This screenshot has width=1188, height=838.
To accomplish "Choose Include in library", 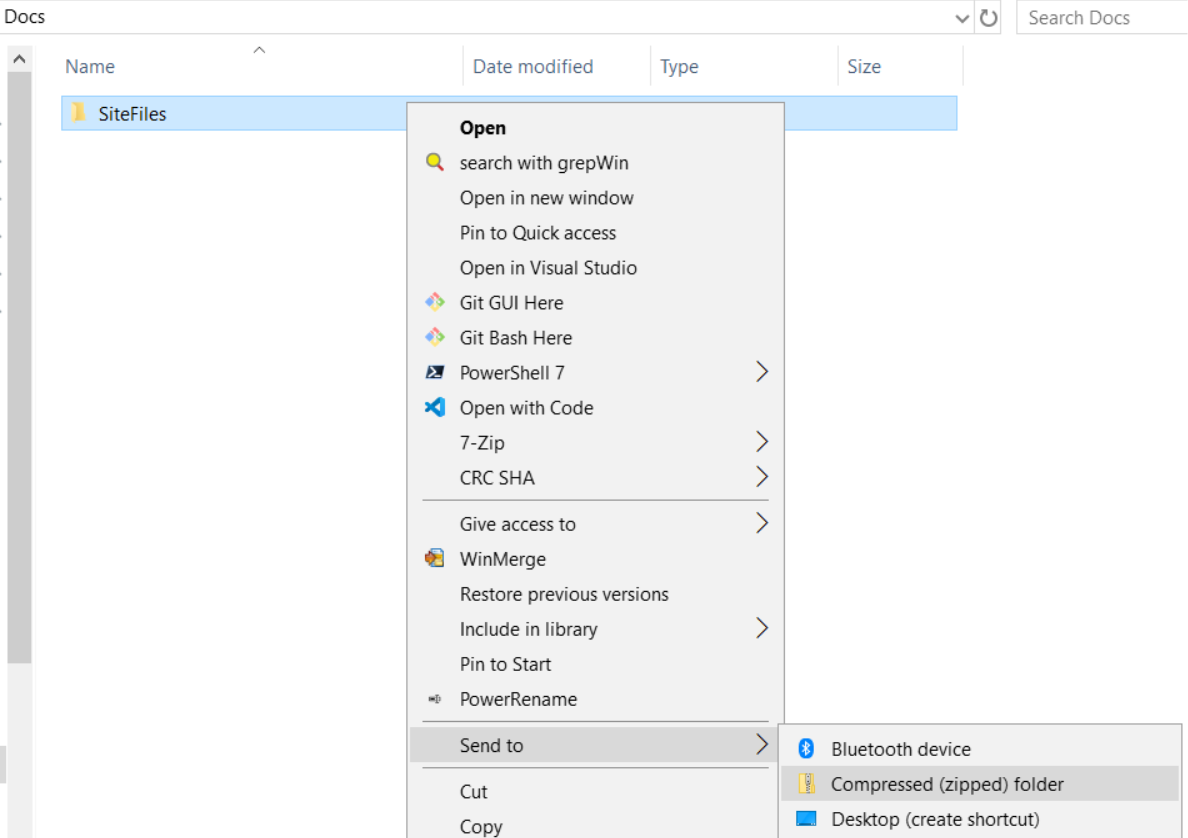I will (596, 629).
